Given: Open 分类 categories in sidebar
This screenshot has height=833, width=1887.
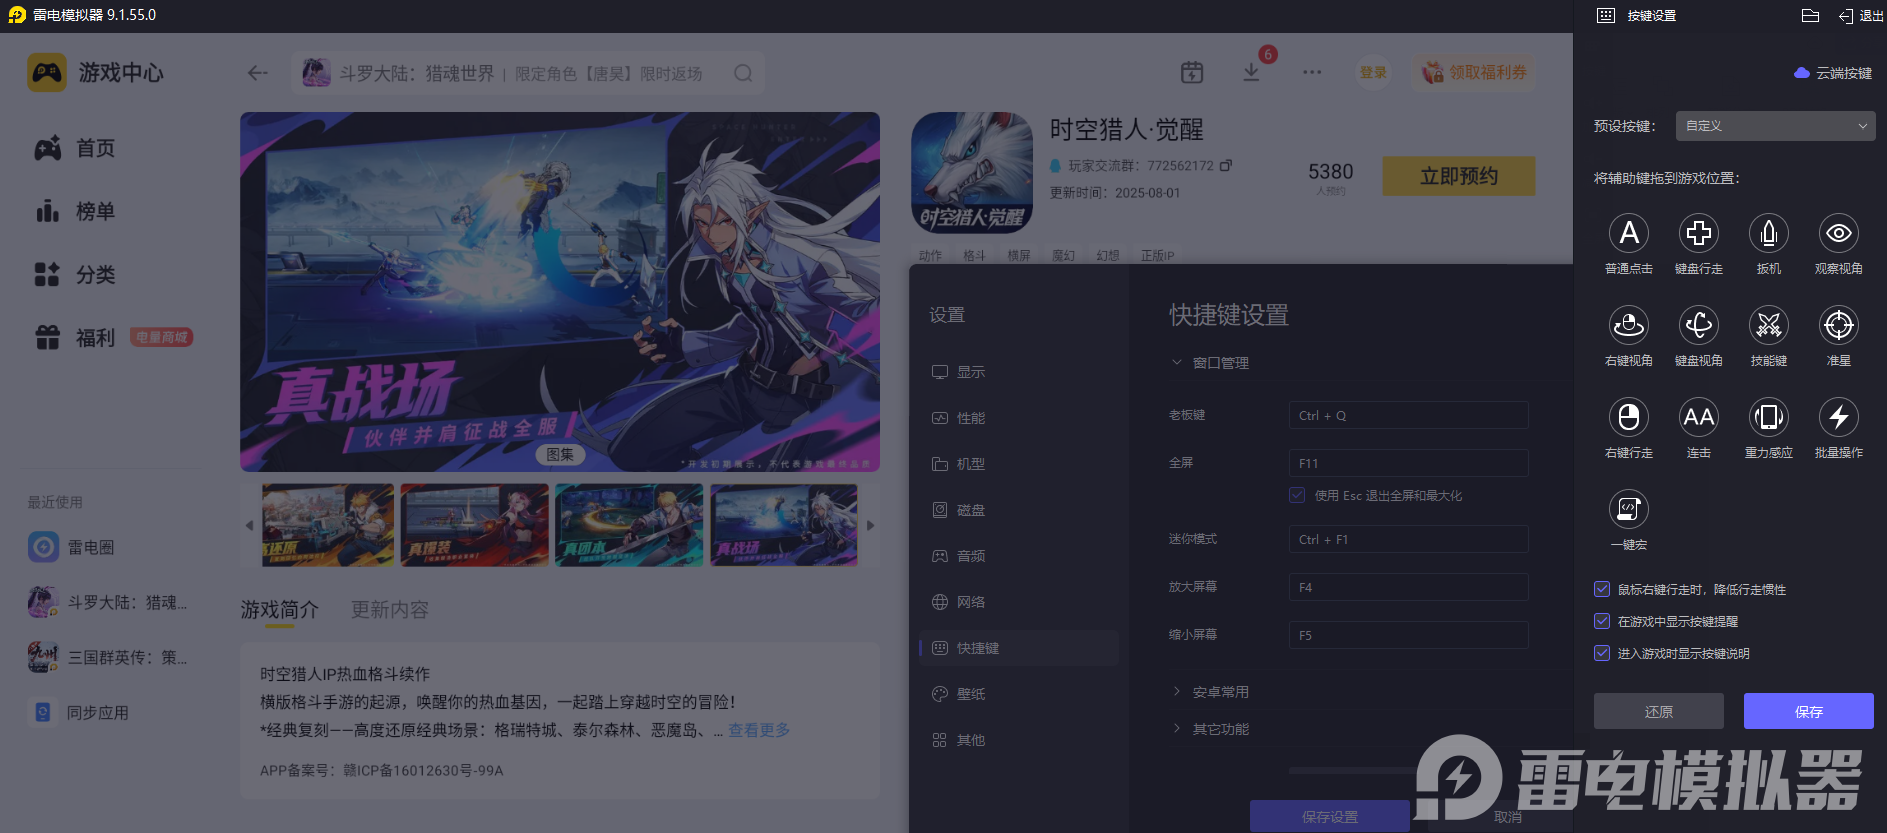Looking at the screenshot, I should [x=76, y=274].
